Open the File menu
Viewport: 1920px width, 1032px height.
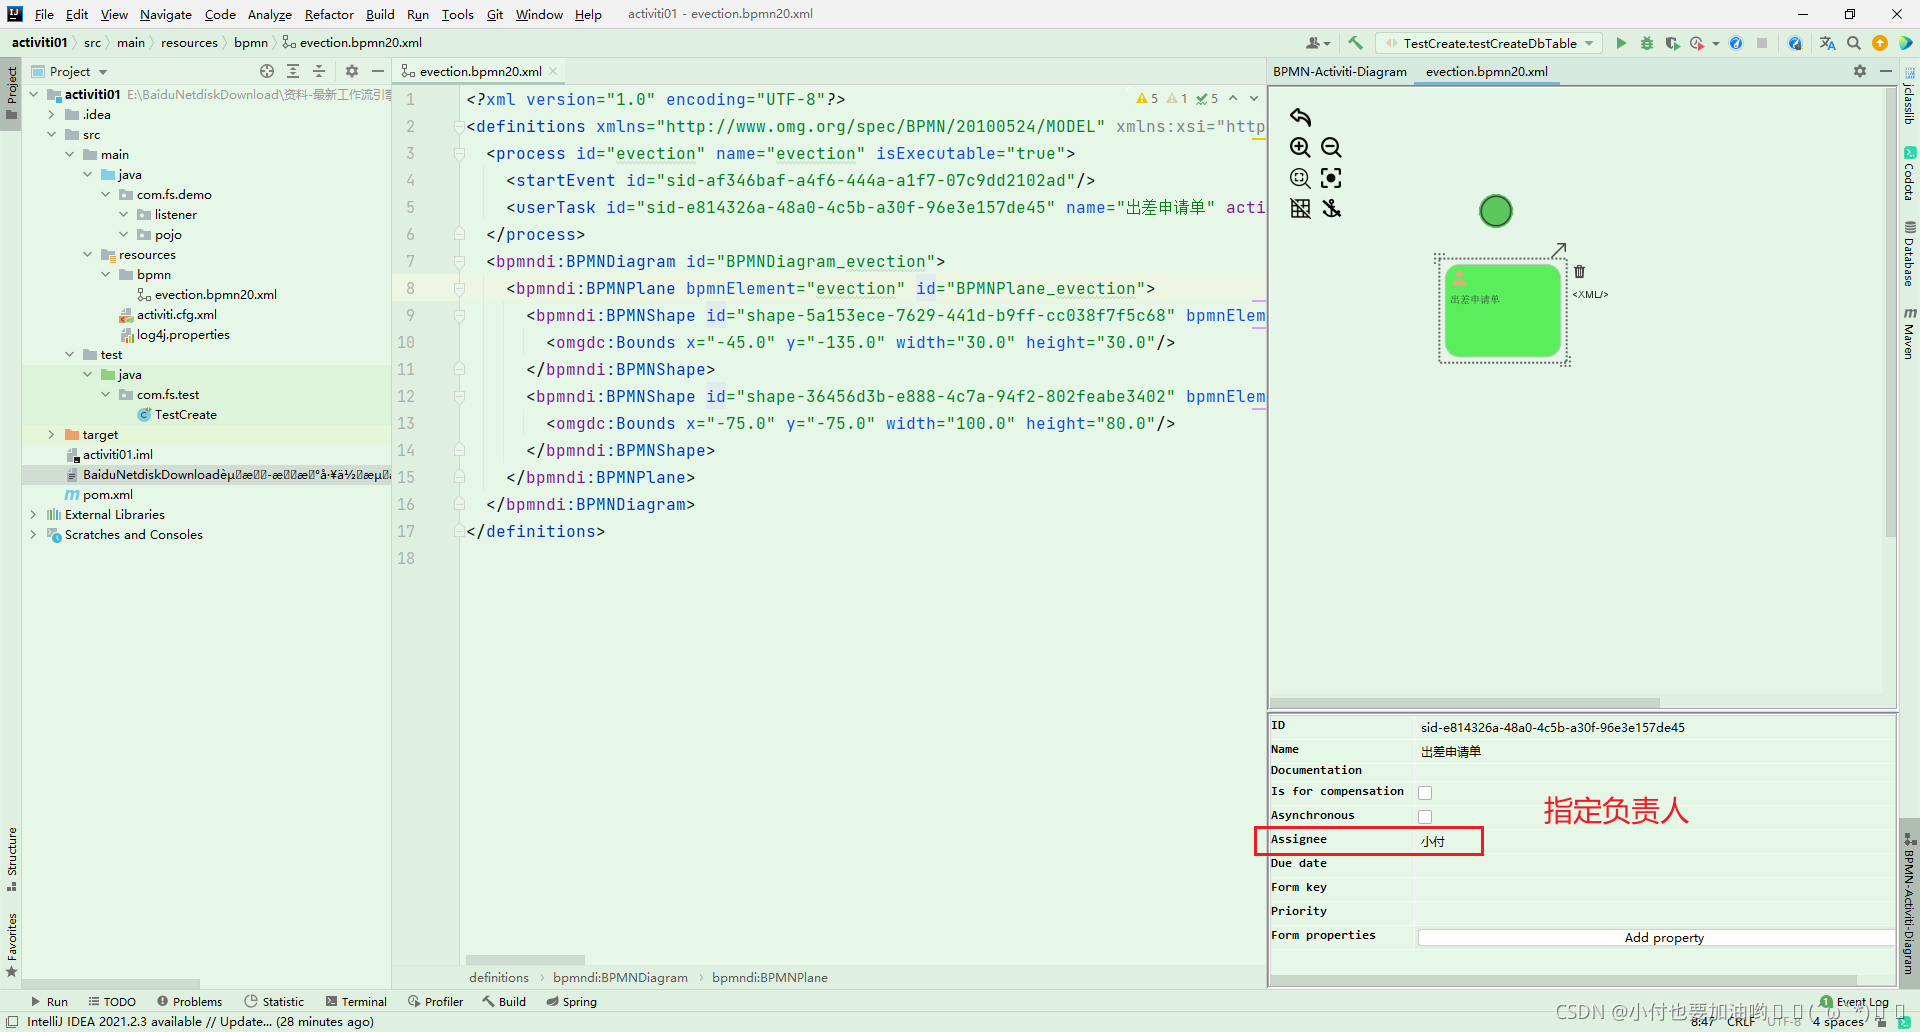pyautogui.click(x=44, y=14)
